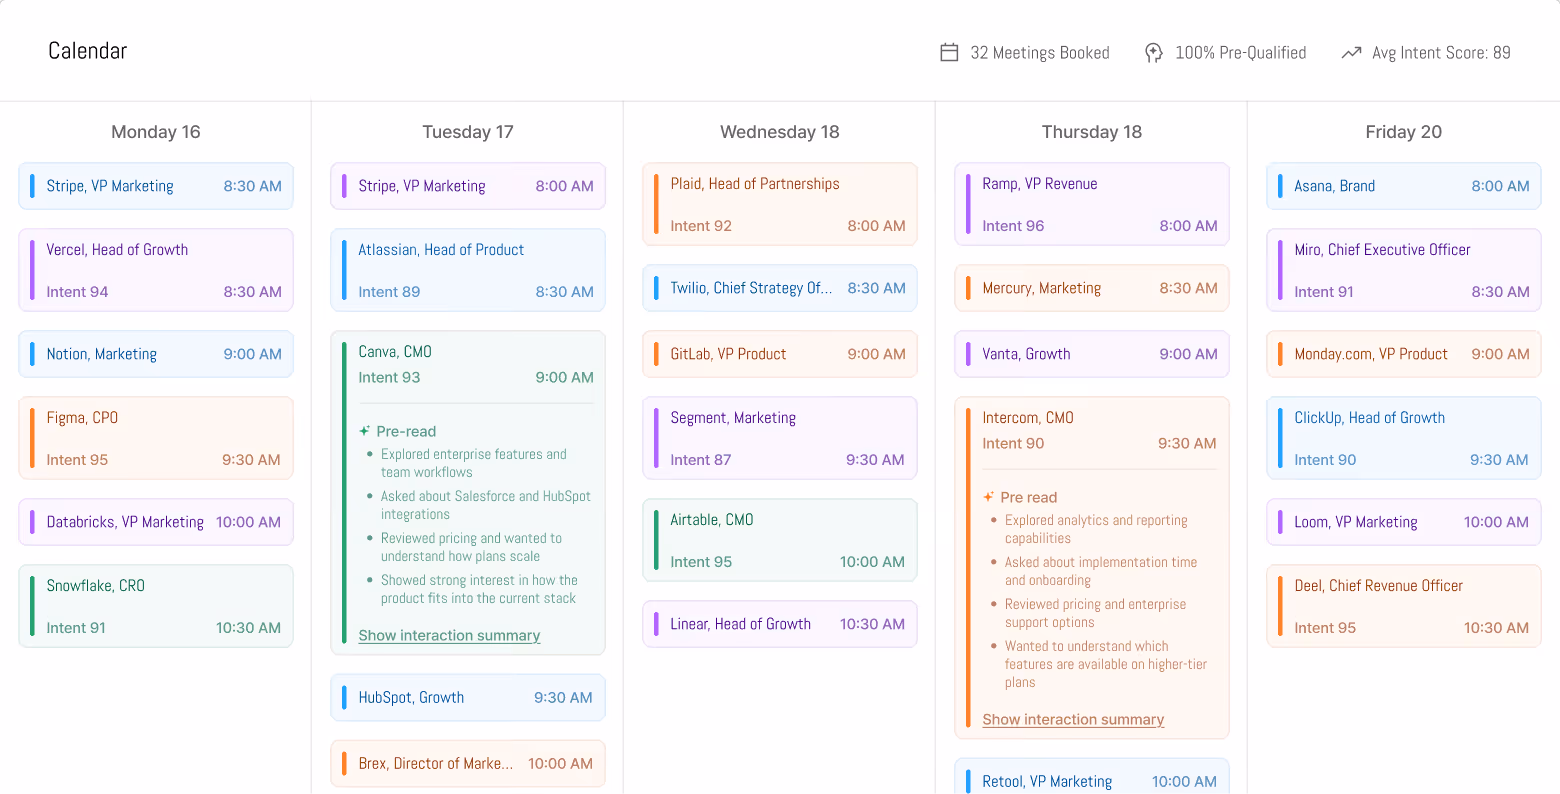1560x794 pixels.
Task: Click the calendar icon beside 32 Meetings Booked
Action: coord(949,52)
